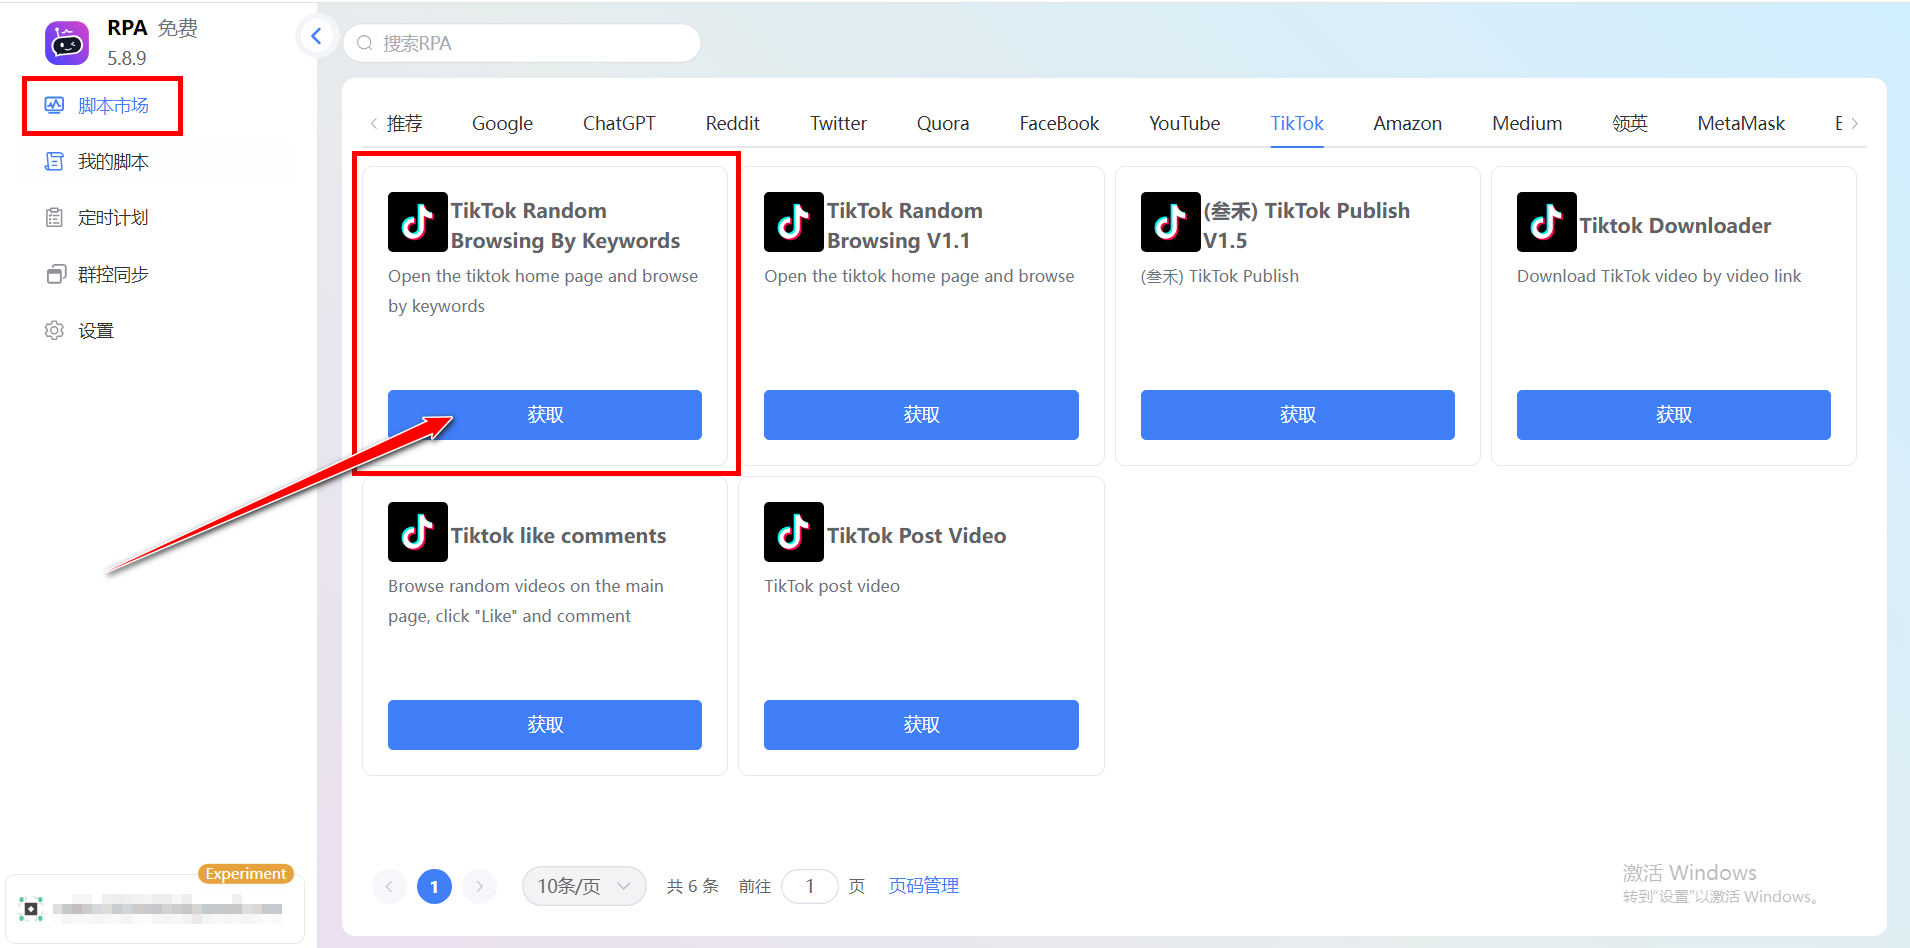Click the 设置 gear icon
Image resolution: width=1910 pixels, height=948 pixels.
pyautogui.click(x=54, y=330)
